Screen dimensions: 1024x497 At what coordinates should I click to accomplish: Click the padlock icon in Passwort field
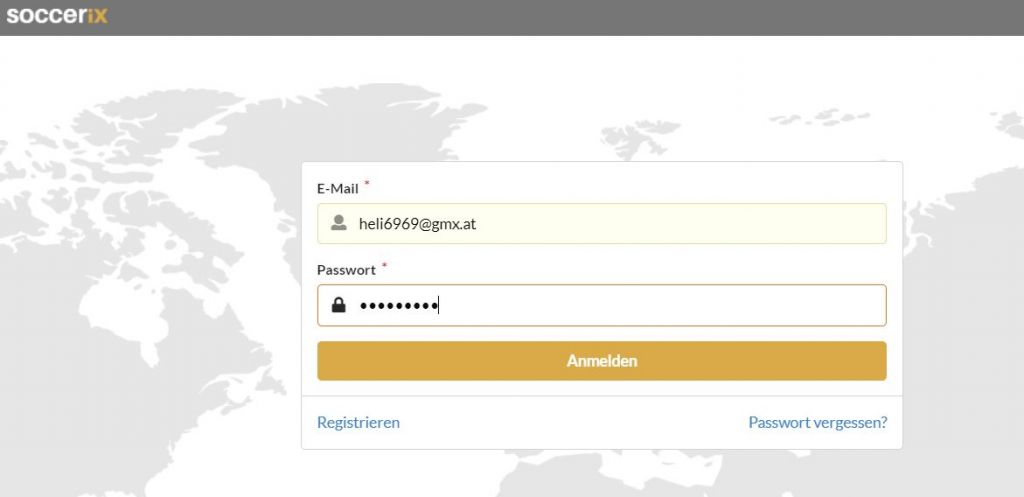(x=338, y=305)
